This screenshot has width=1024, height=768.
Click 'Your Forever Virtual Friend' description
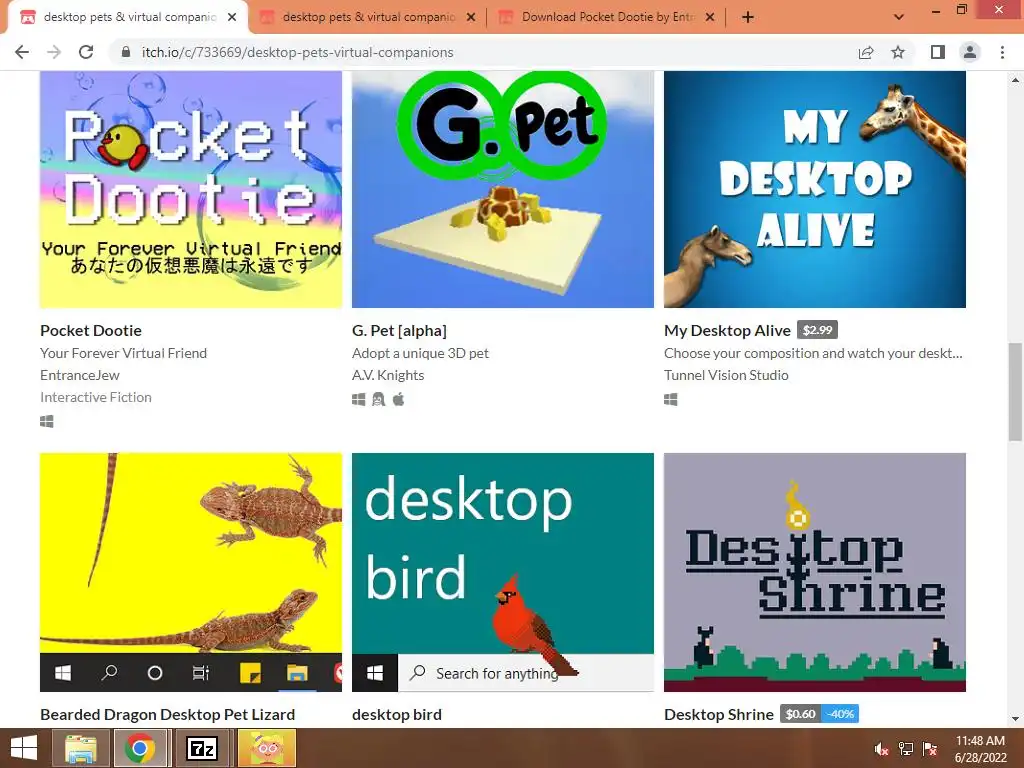click(123, 353)
